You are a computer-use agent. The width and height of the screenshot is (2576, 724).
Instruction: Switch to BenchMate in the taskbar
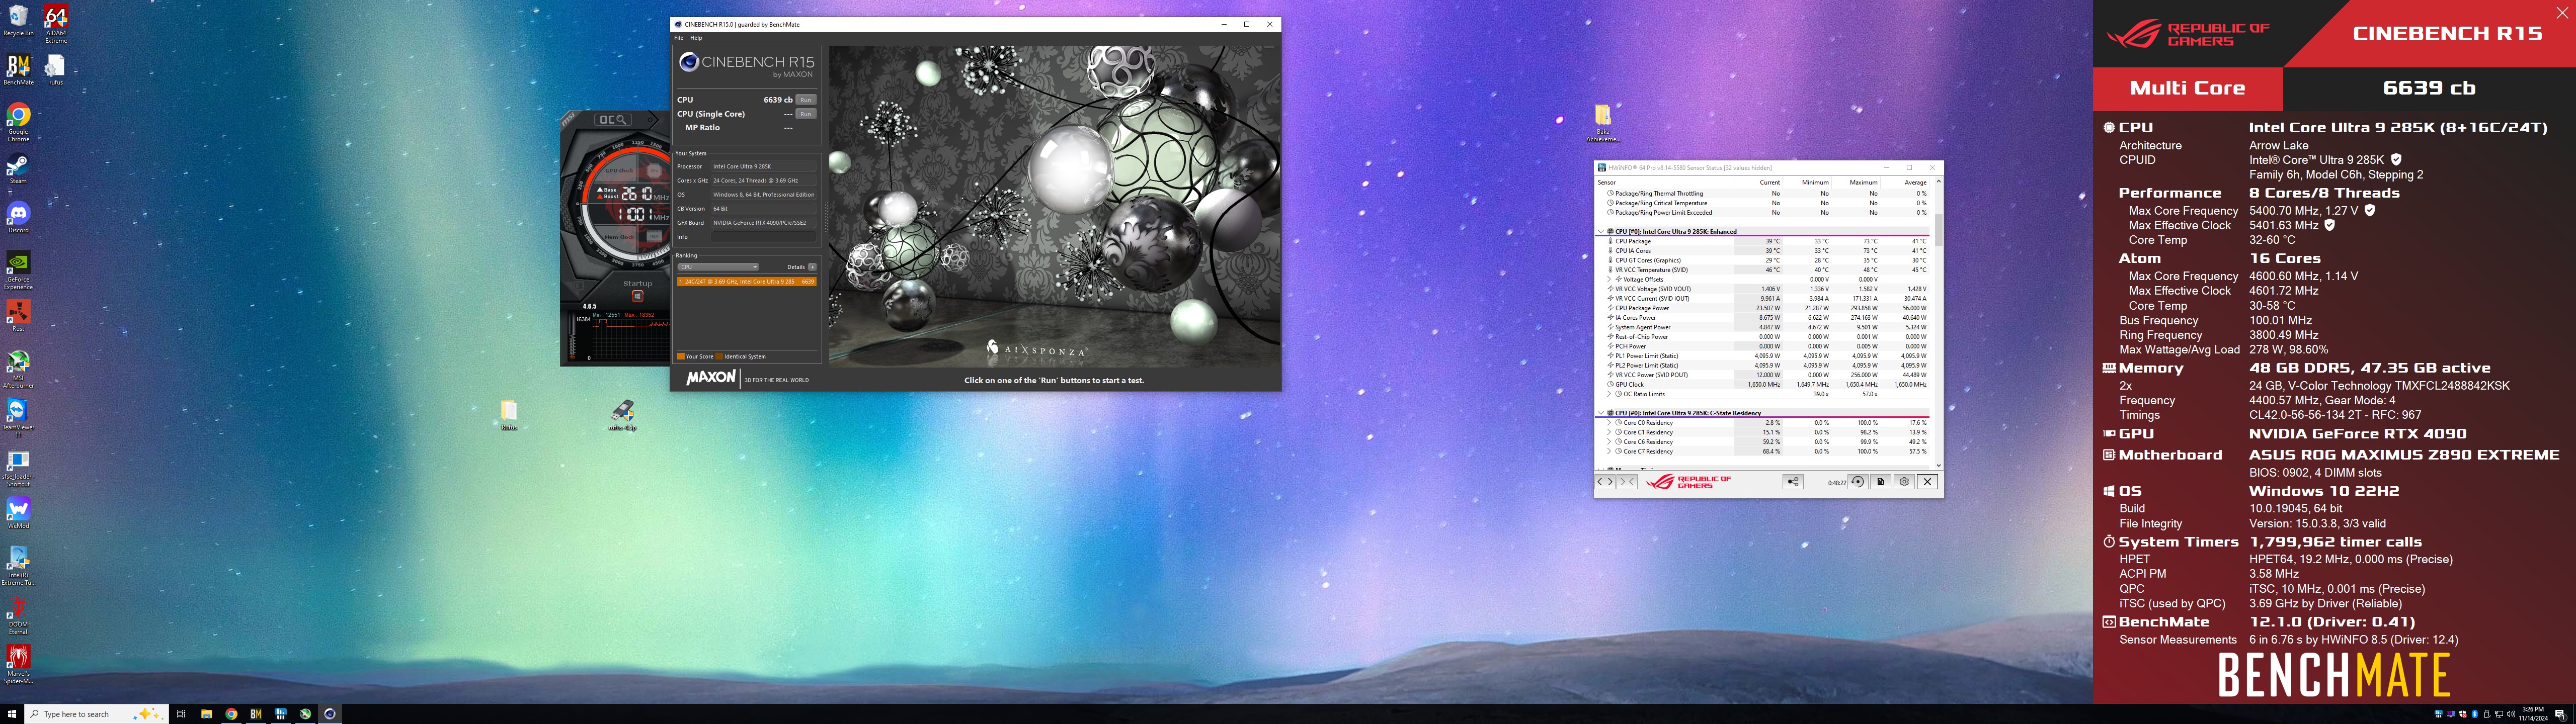coord(256,714)
